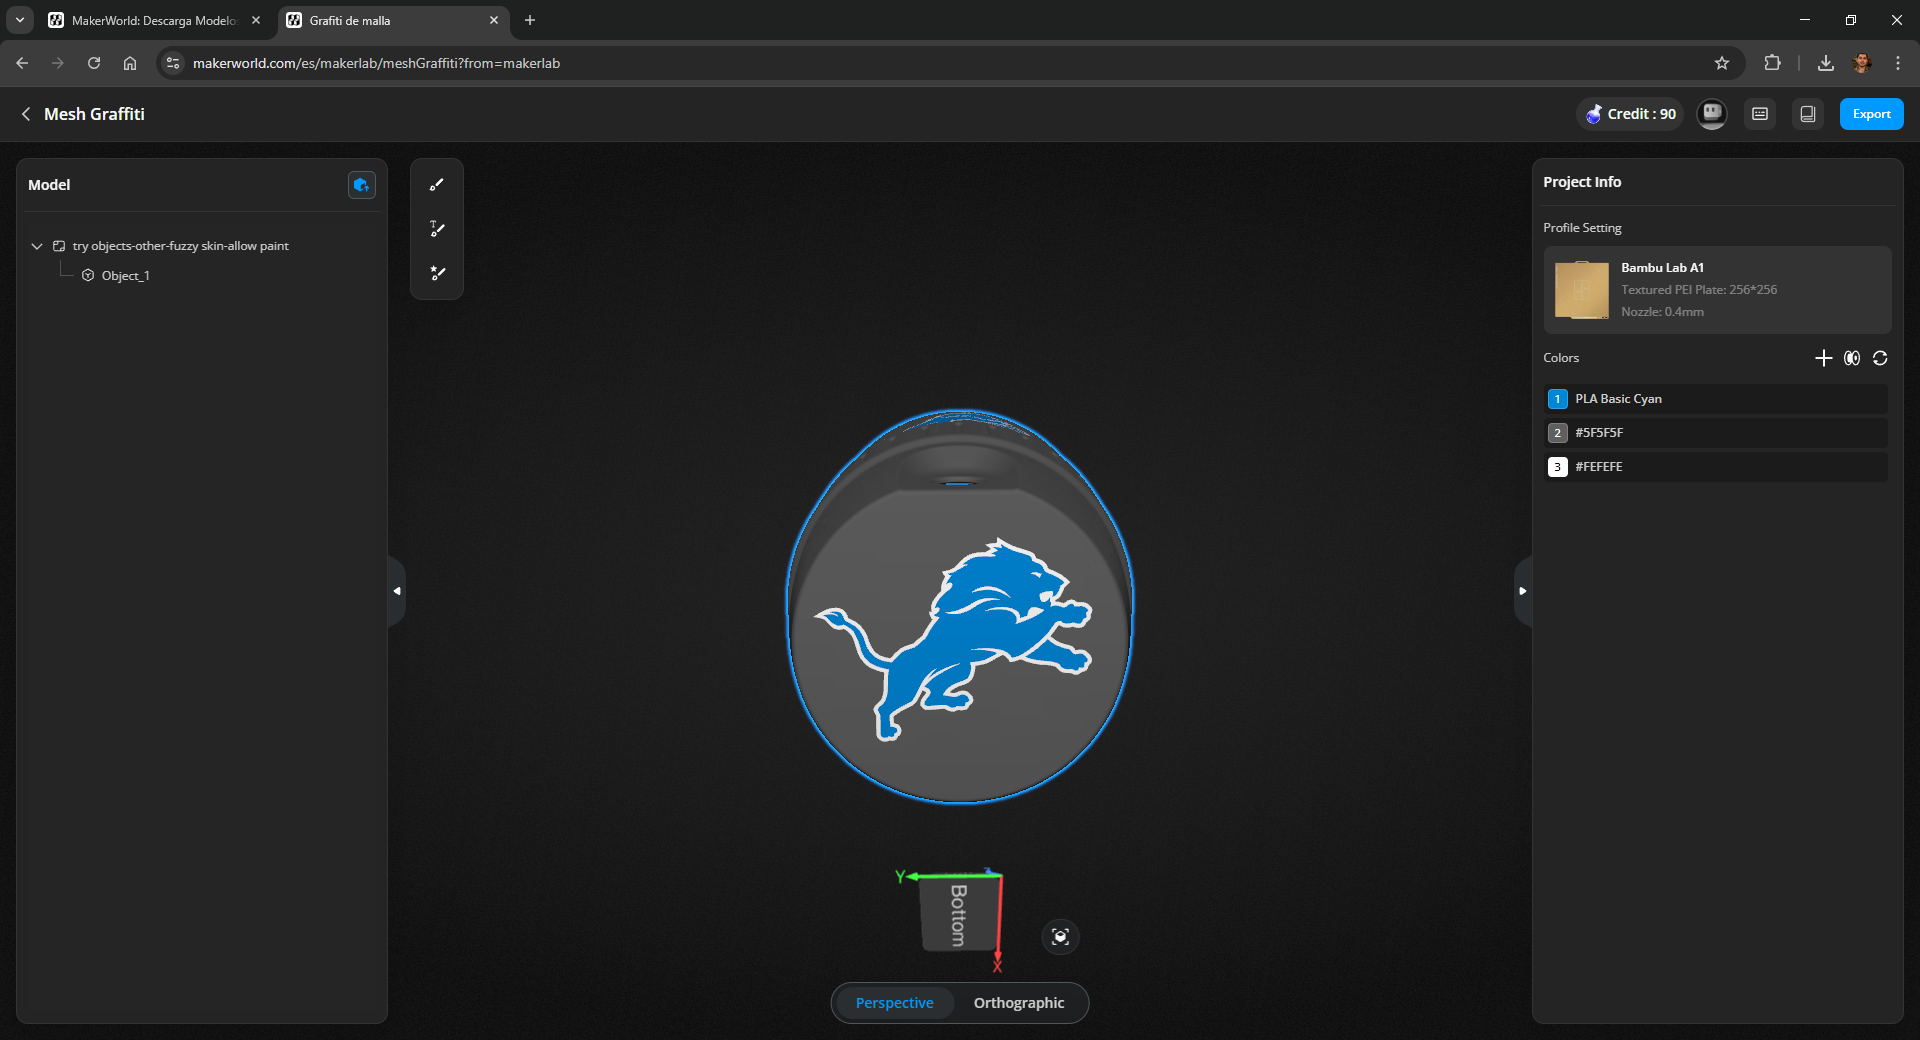The image size is (1920, 1040).
Task: Open Bambu Lab A1 profile setting card
Action: 1717,290
